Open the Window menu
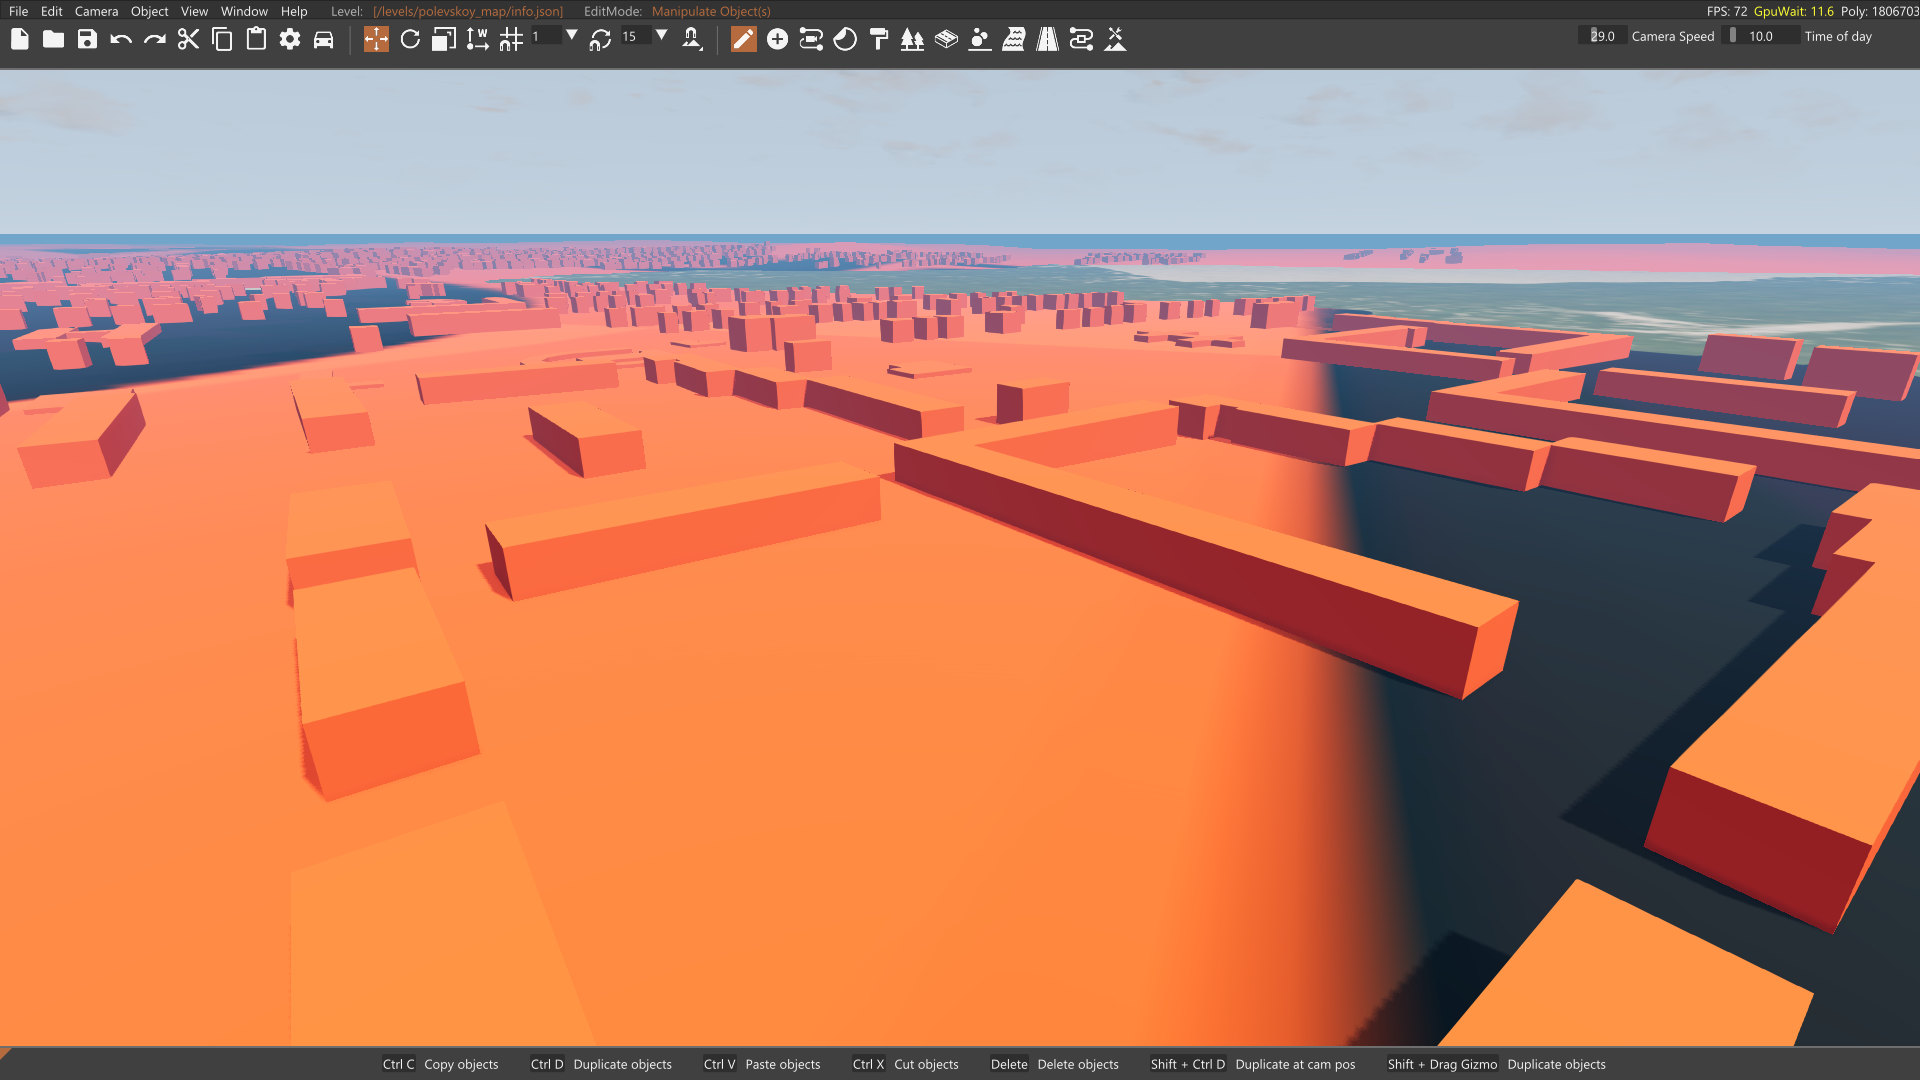The image size is (1920, 1080). (244, 11)
